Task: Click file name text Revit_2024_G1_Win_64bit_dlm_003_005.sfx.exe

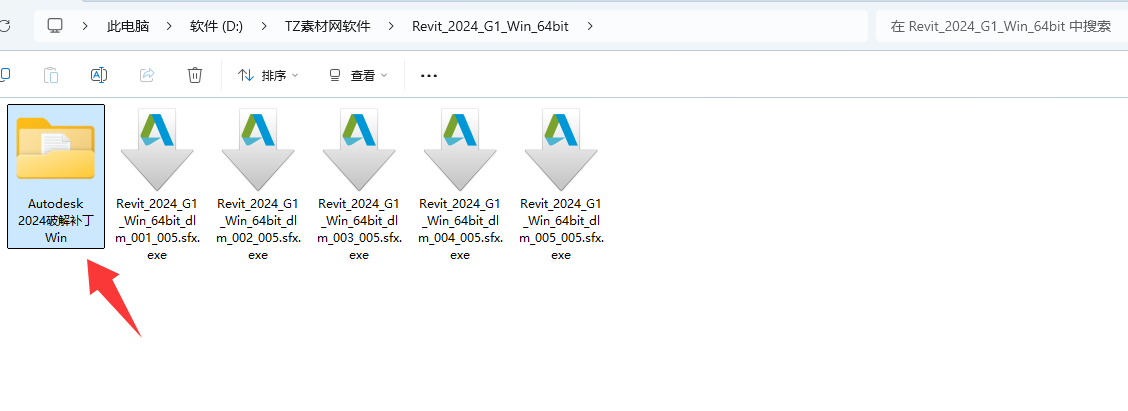Action: click(358, 229)
